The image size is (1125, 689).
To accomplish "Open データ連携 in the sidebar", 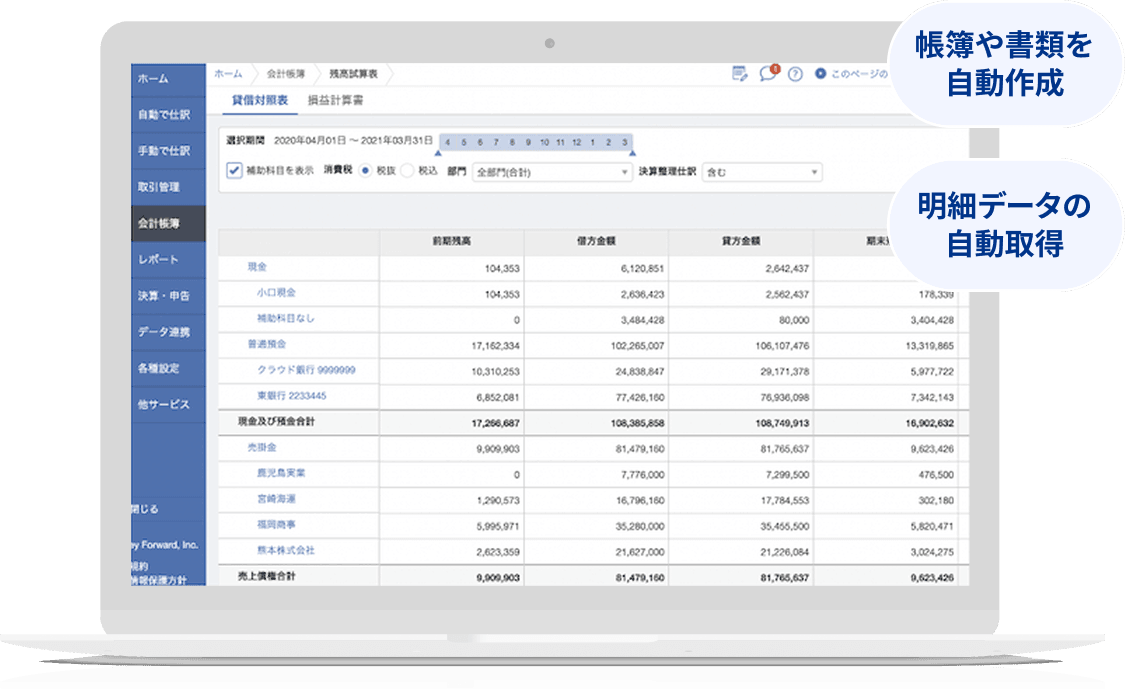I will click(168, 332).
